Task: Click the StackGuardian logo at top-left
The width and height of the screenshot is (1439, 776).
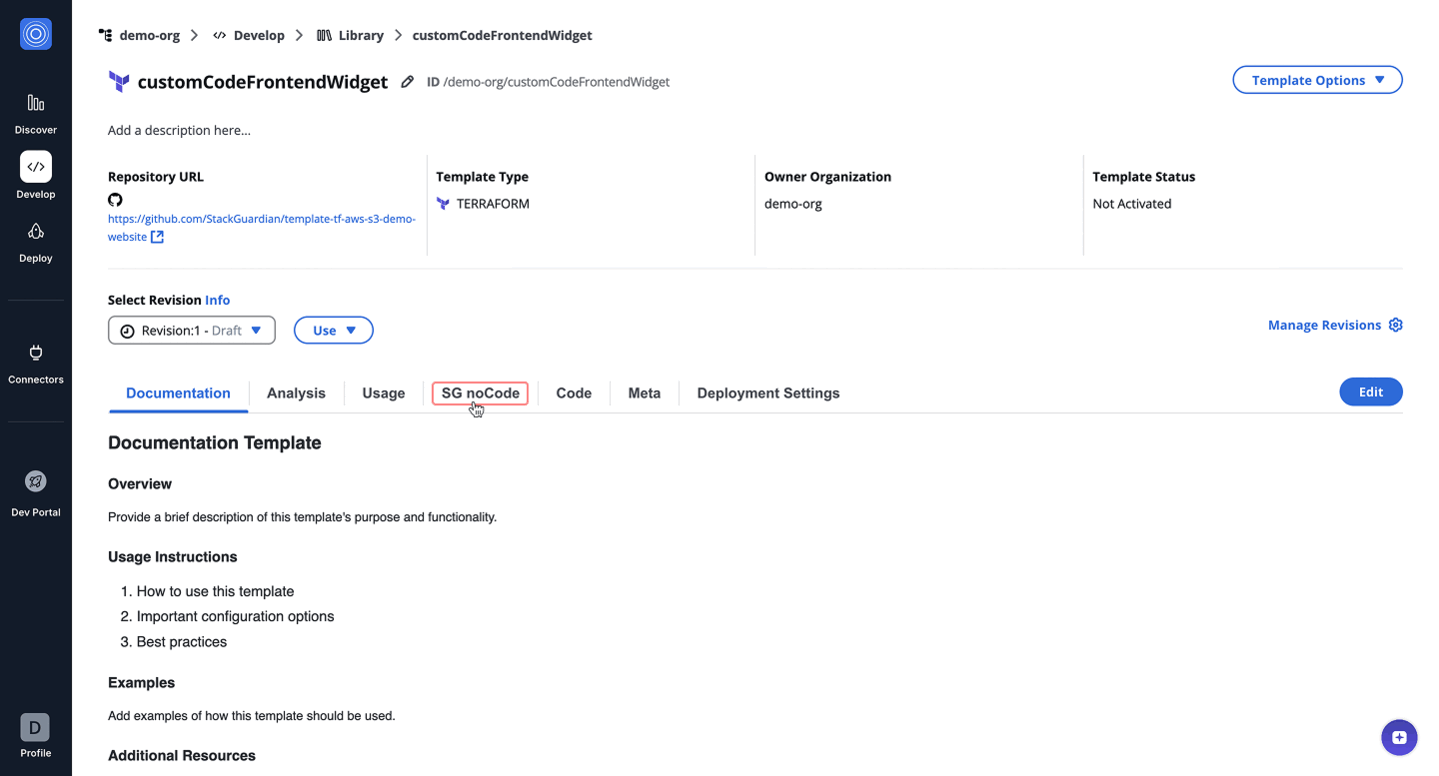Action: [36, 34]
